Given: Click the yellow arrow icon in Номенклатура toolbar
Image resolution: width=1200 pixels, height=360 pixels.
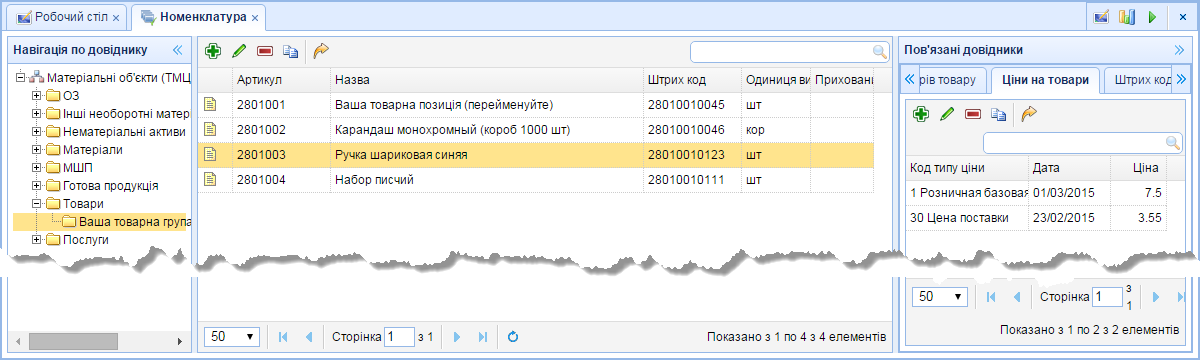Looking at the screenshot, I should (321, 50).
